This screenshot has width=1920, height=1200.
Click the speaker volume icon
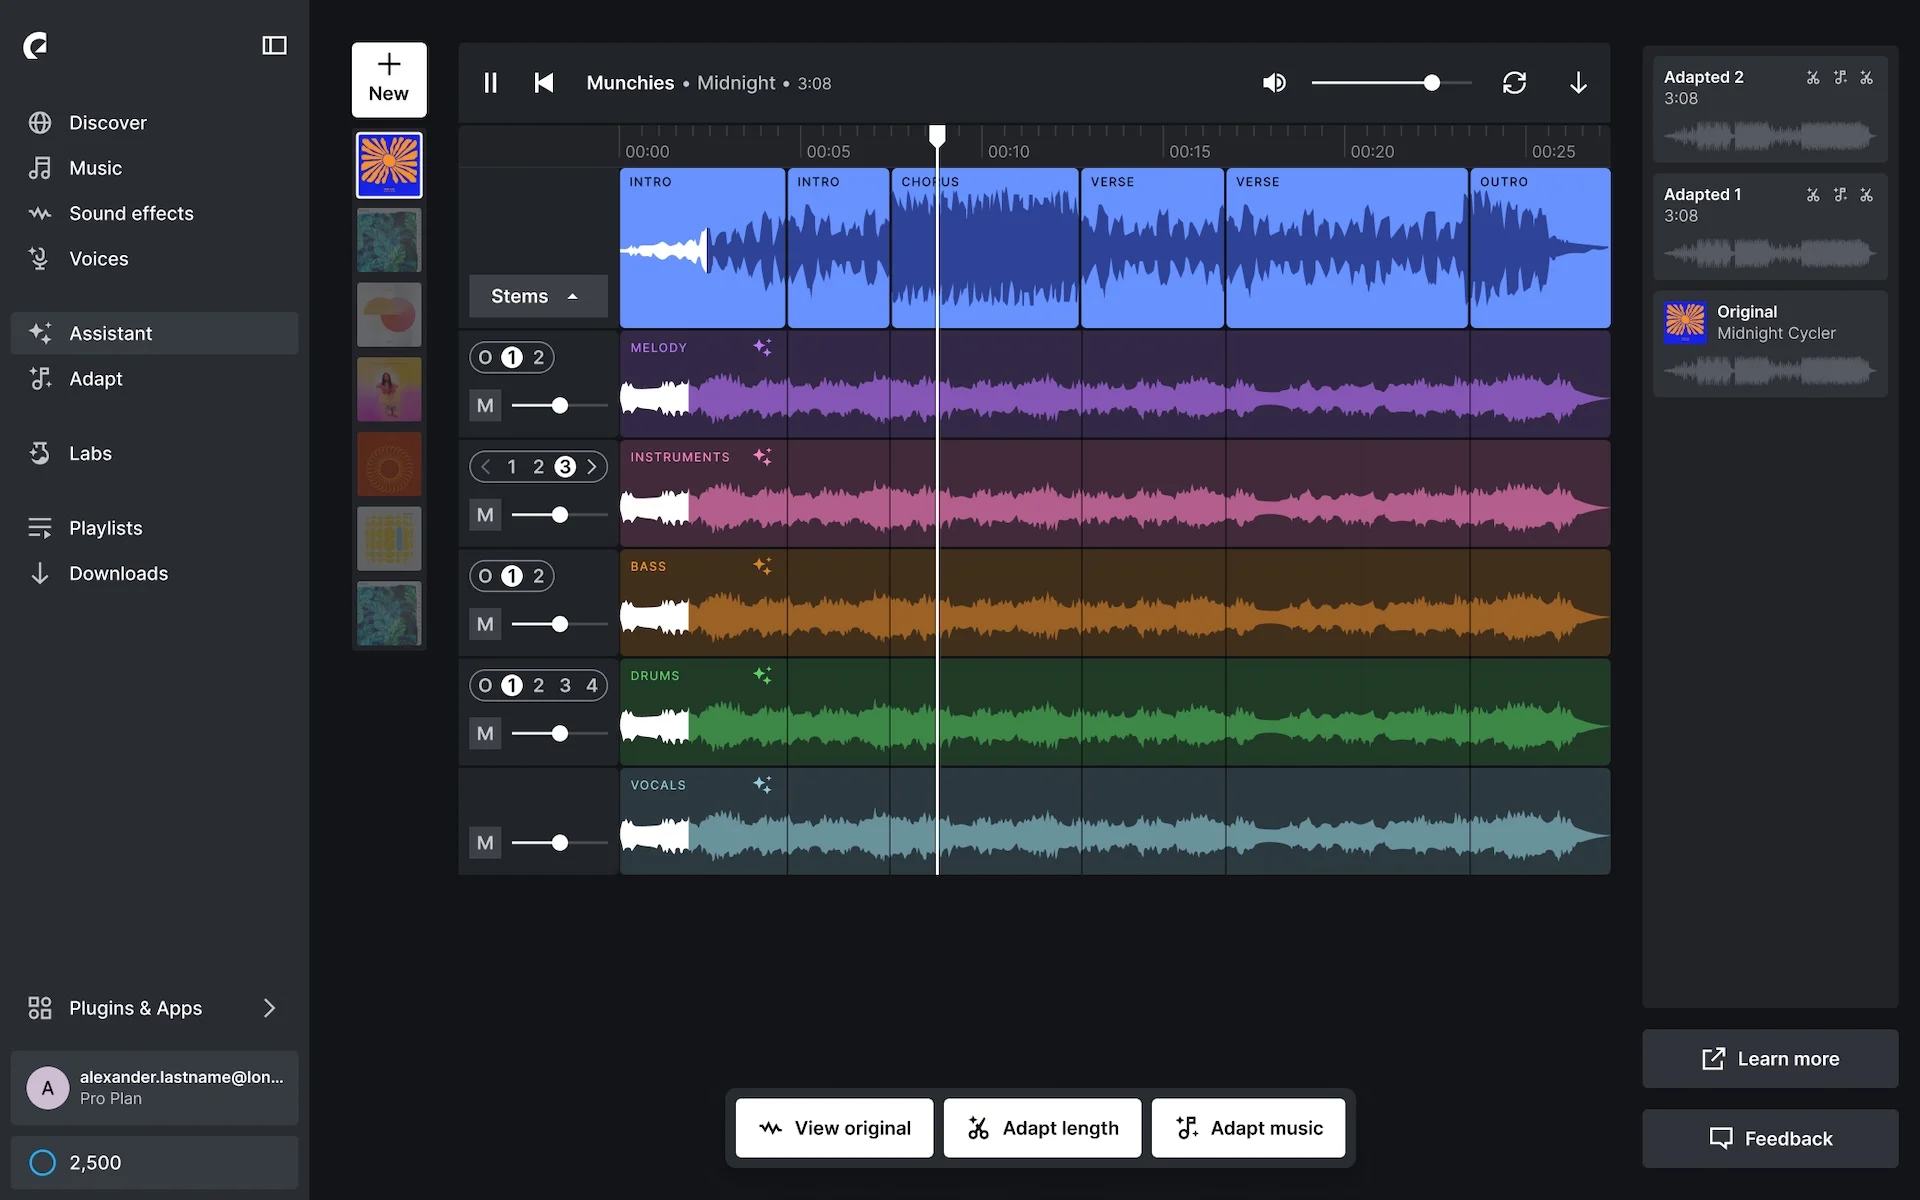point(1274,82)
